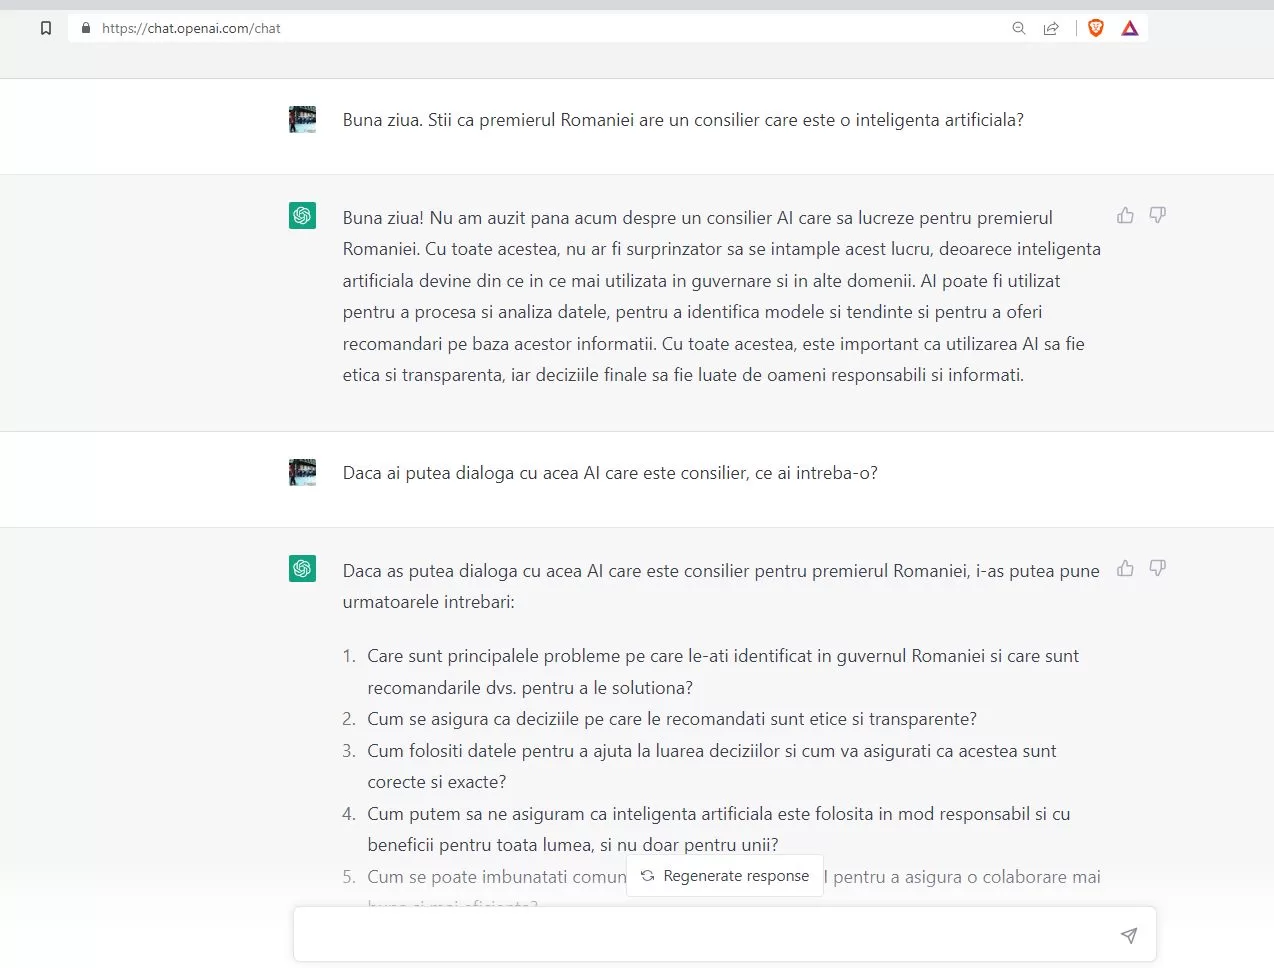1274x968 pixels.
Task: Click the chat.openai.com address bar URL
Action: click(x=191, y=28)
